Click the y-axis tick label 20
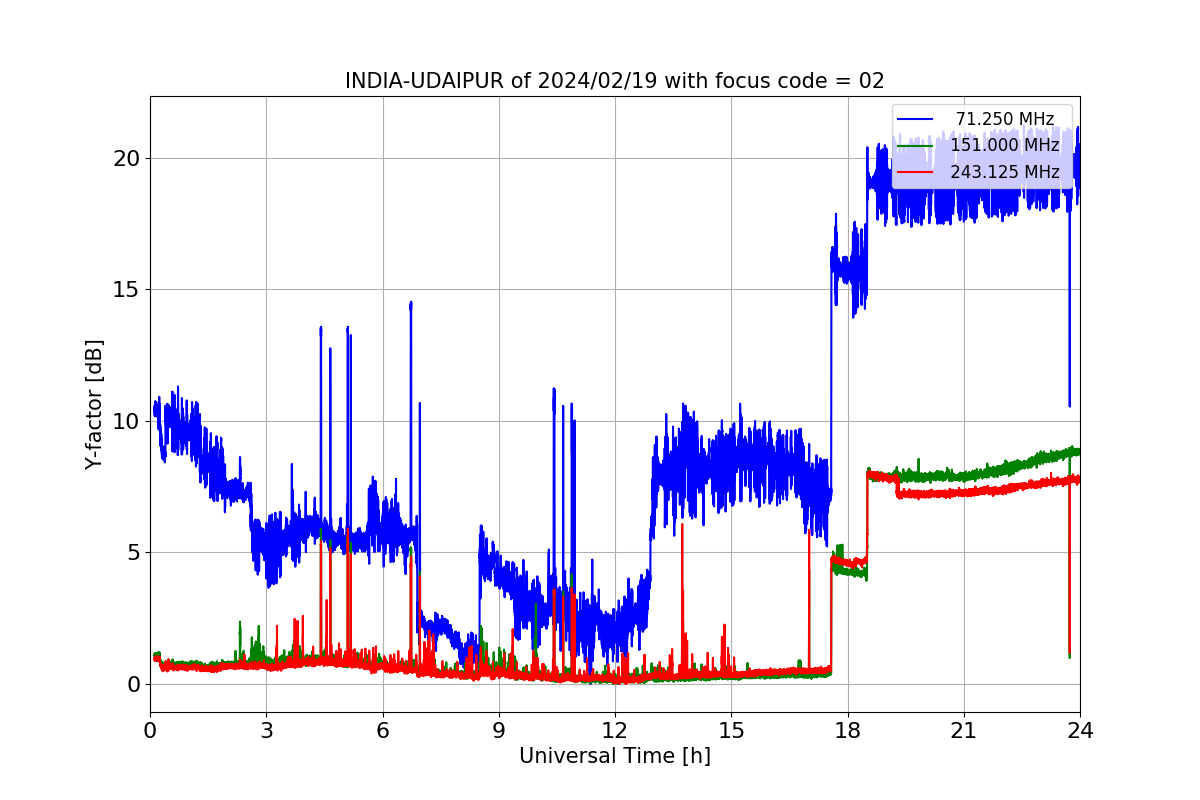 tap(127, 158)
